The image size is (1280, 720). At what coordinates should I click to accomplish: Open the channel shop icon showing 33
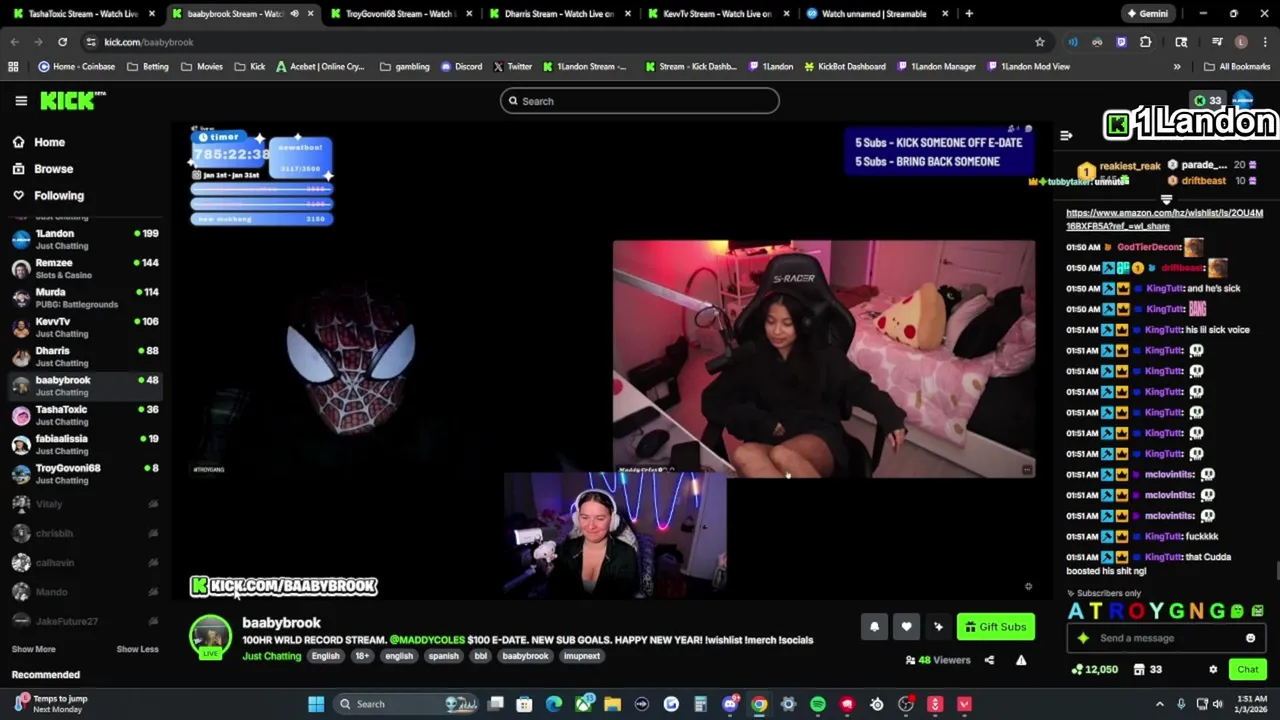[x=1147, y=669]
